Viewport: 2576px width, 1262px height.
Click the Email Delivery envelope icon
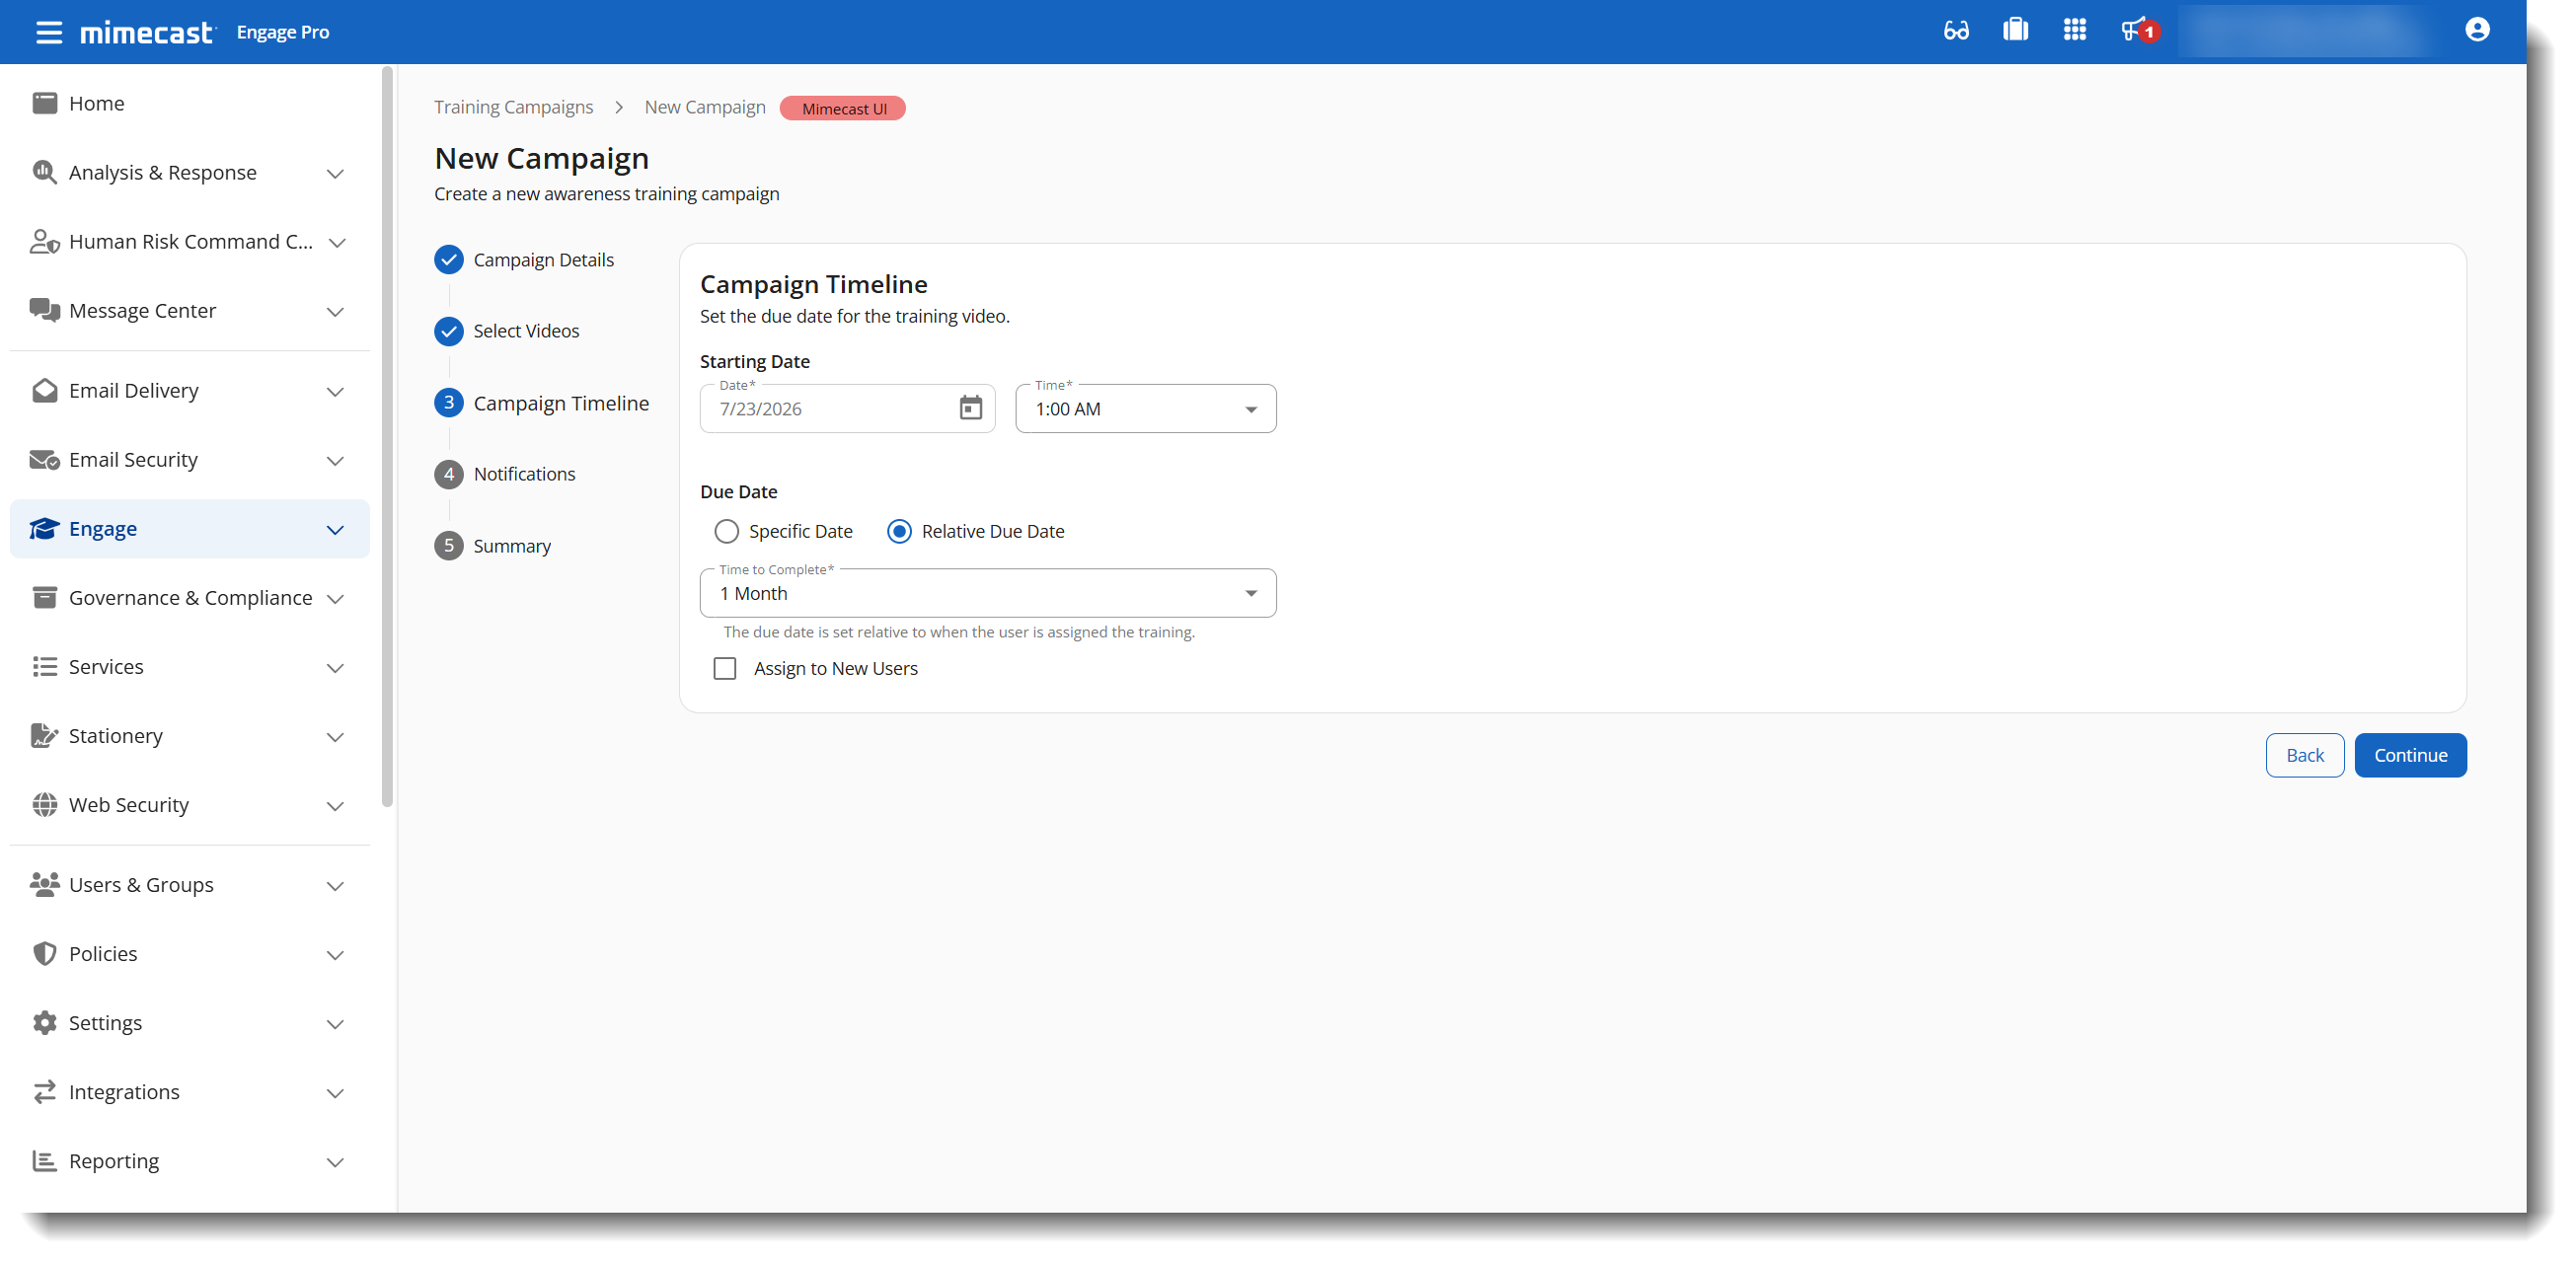pos(44,390)
